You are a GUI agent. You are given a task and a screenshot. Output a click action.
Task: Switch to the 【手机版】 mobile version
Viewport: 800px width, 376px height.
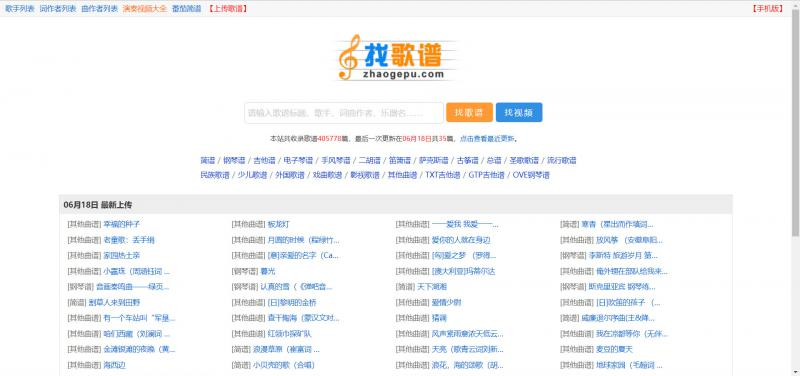tap(767, 9)
